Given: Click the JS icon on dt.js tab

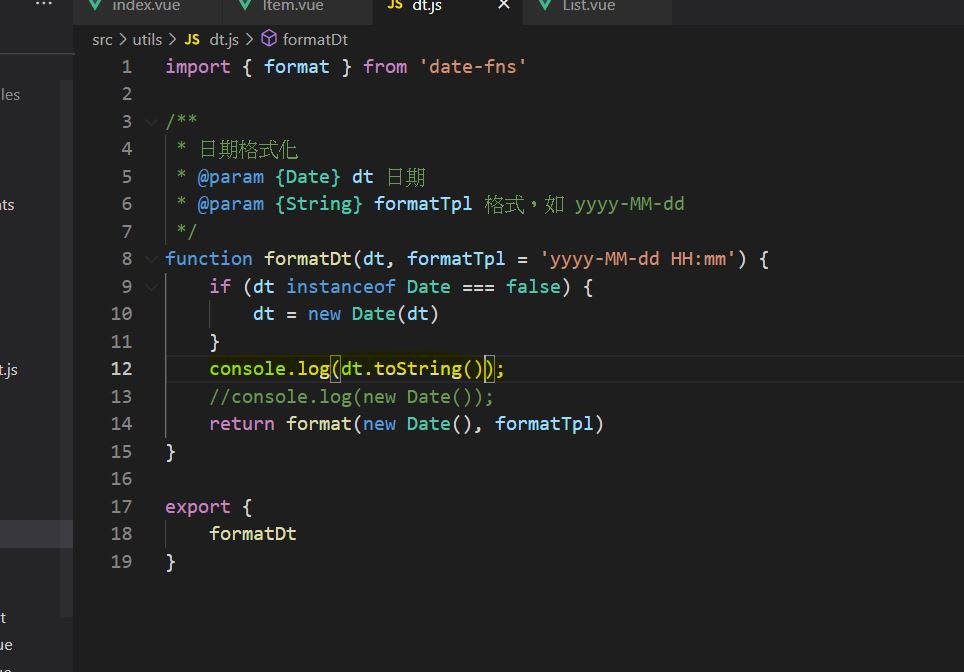Looking at the screenshot, I should point(395,6).
